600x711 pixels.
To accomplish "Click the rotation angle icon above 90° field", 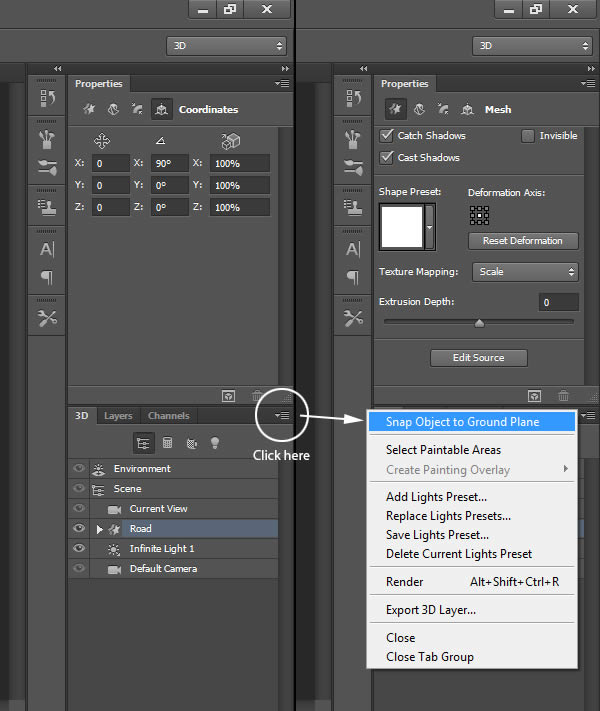I will coord(160,141).
